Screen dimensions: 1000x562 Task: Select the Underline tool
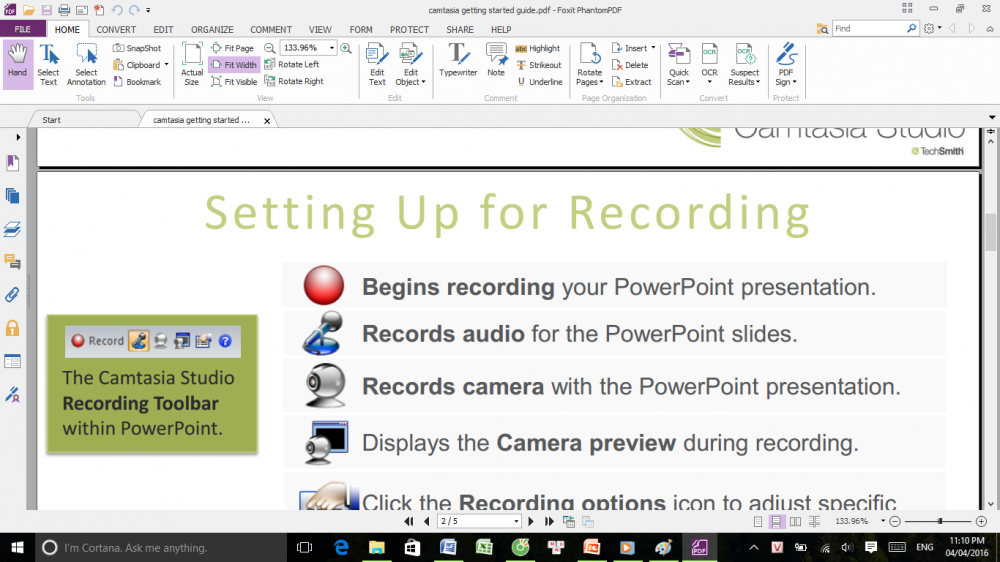click(540, 82)
